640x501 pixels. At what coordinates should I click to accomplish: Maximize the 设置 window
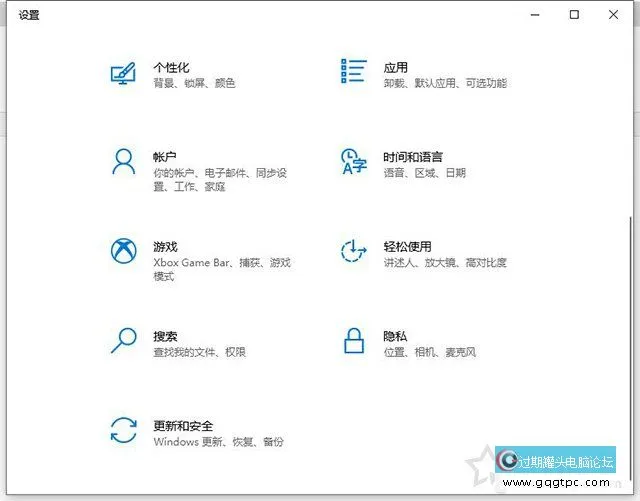pyautogui.click(x=574, y=15)
